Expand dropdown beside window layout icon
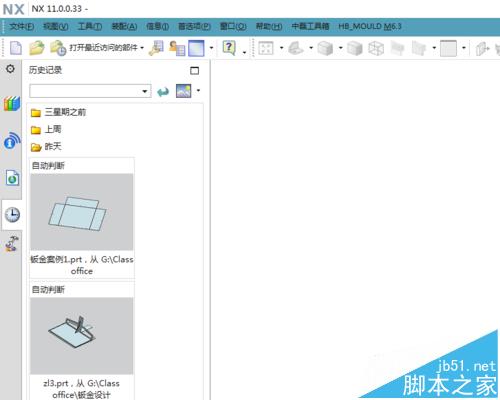This screenshot has height=400, width=500. coord(211,48)
